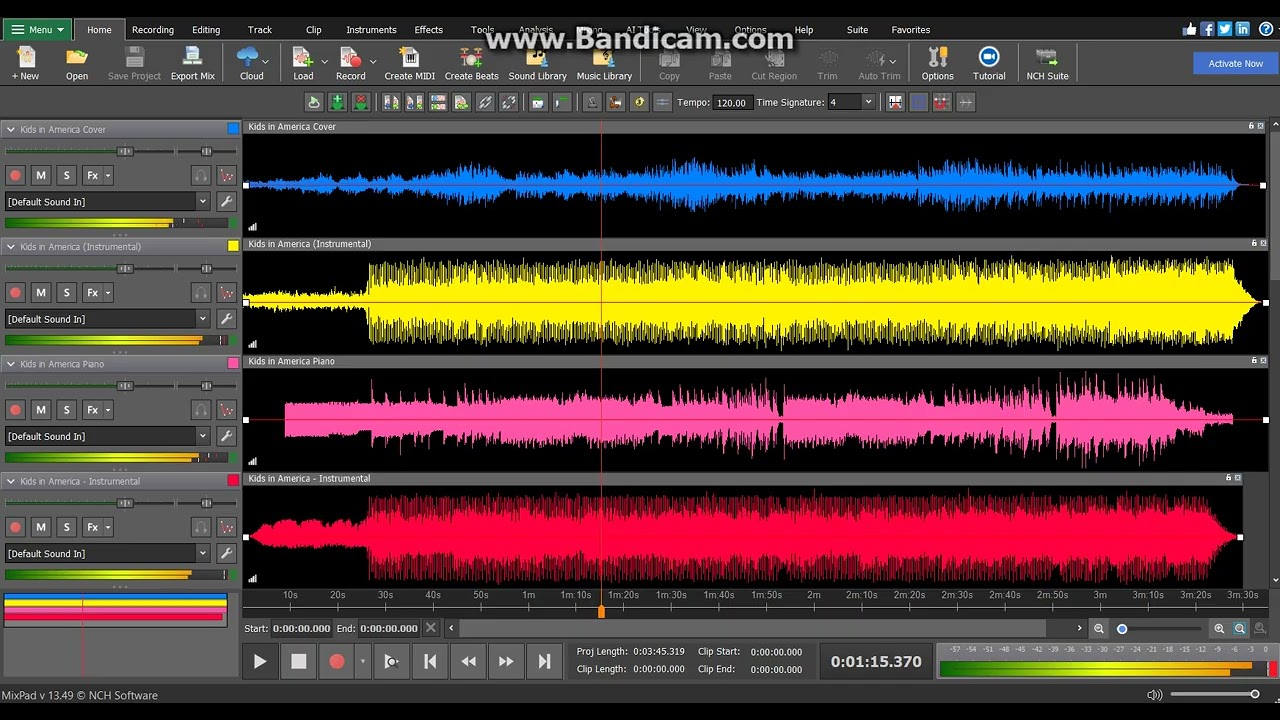Launch the Tutorial

[989, 63]
